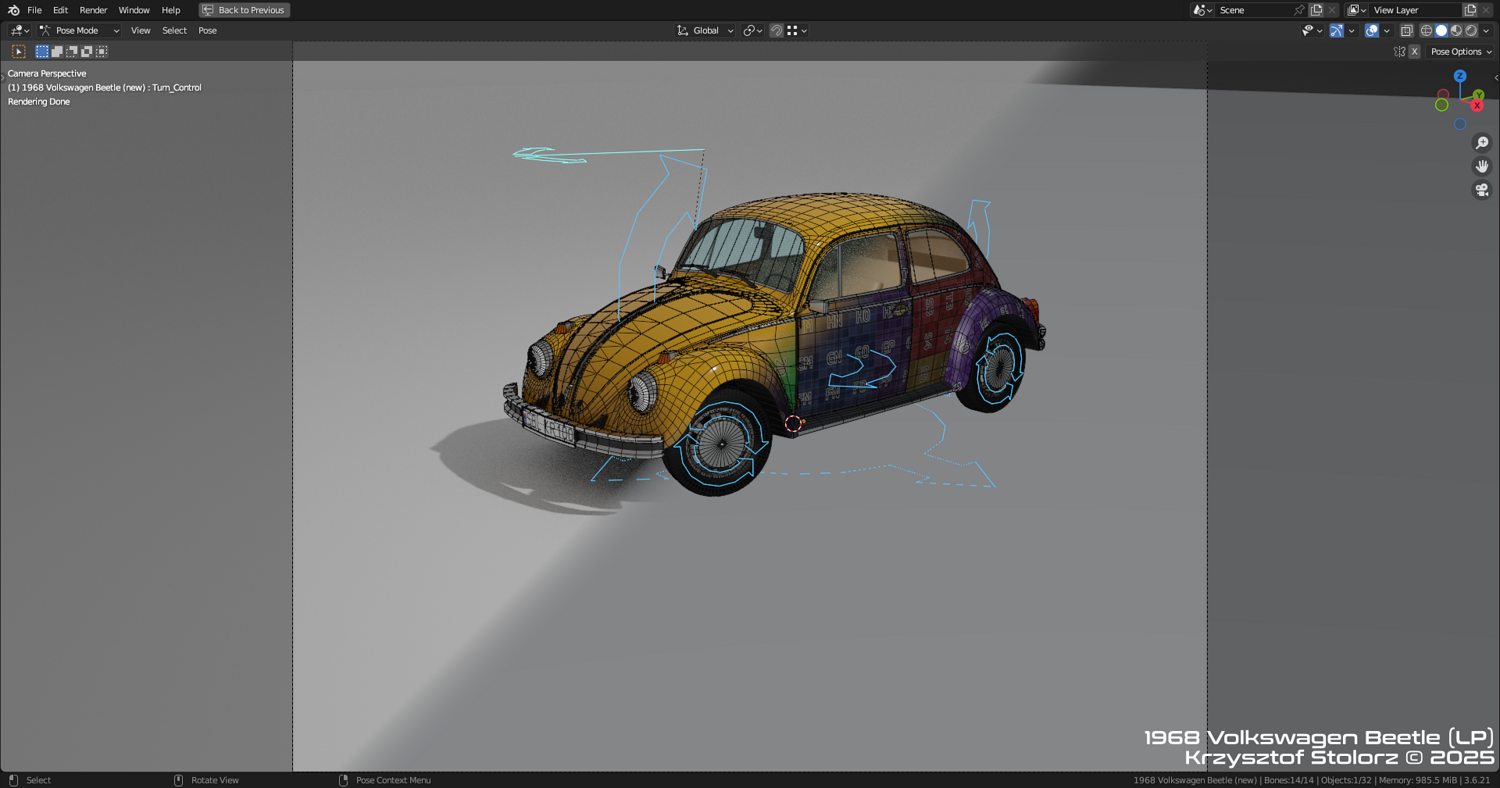Image resolution: width=1500 pixels, height=788 pixels.
Task: Open the object type visibility dropdown
Action: (1312, 31)
